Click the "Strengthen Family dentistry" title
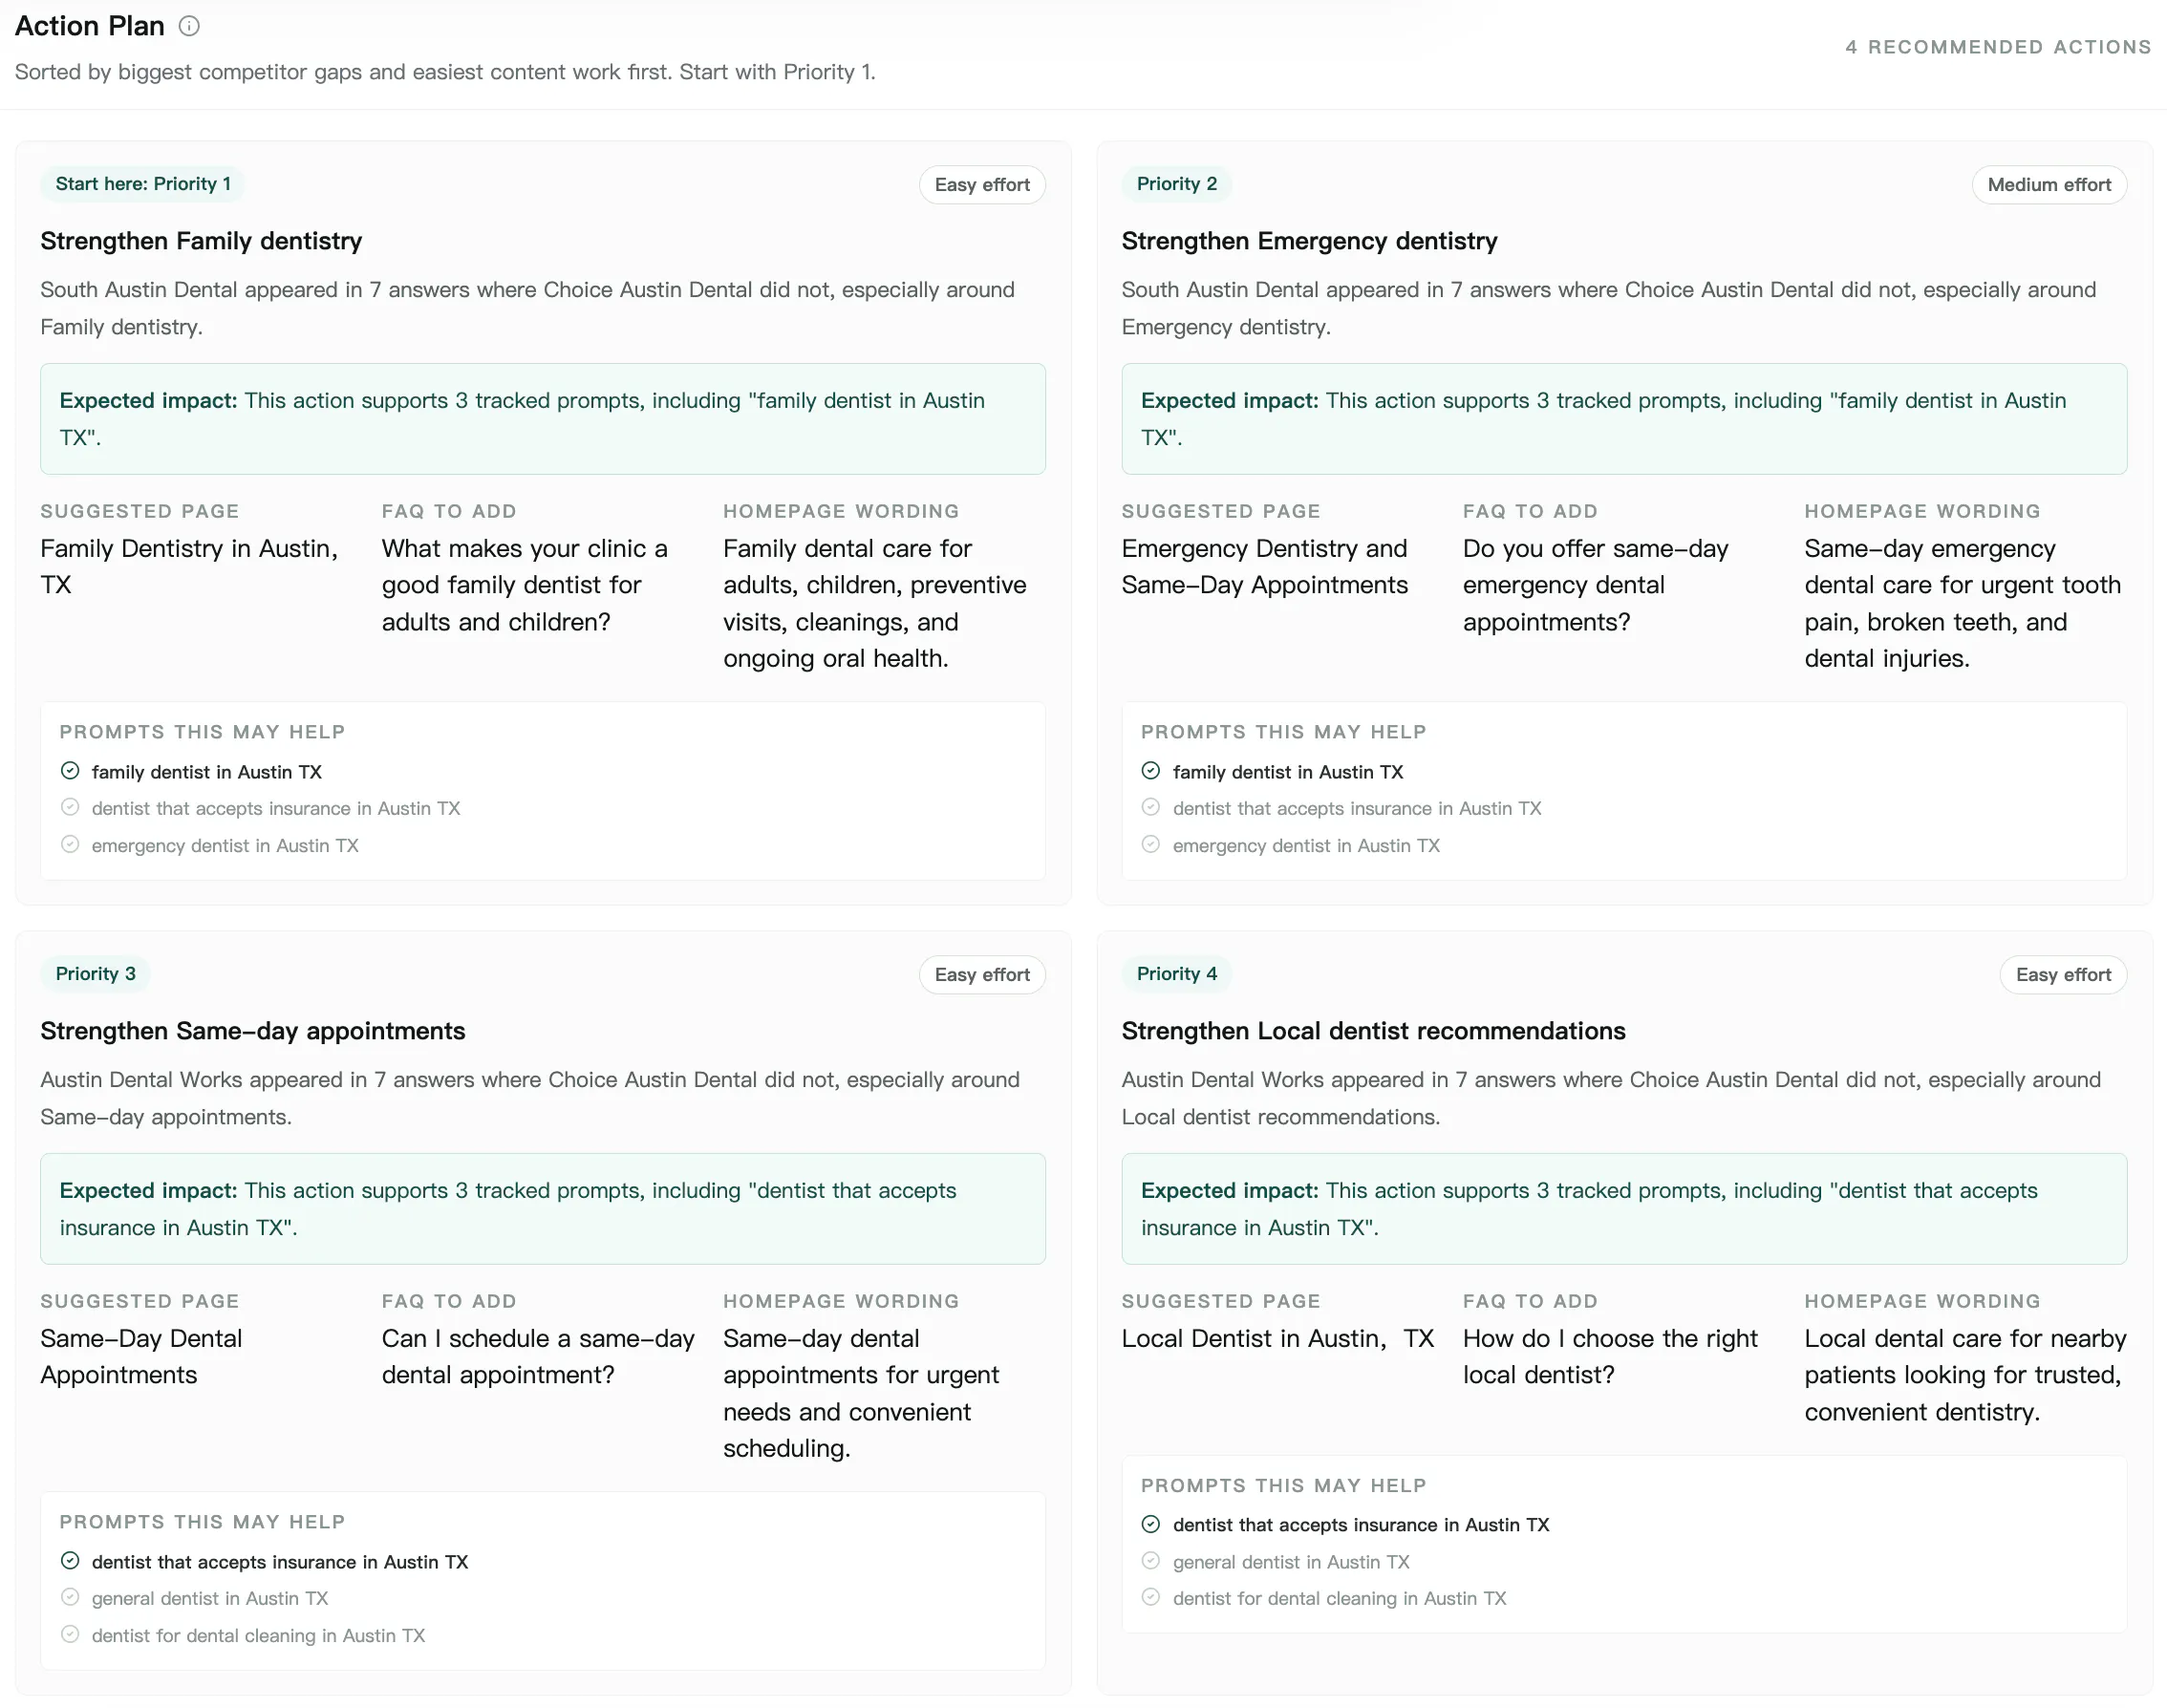 tap(201, 241)
